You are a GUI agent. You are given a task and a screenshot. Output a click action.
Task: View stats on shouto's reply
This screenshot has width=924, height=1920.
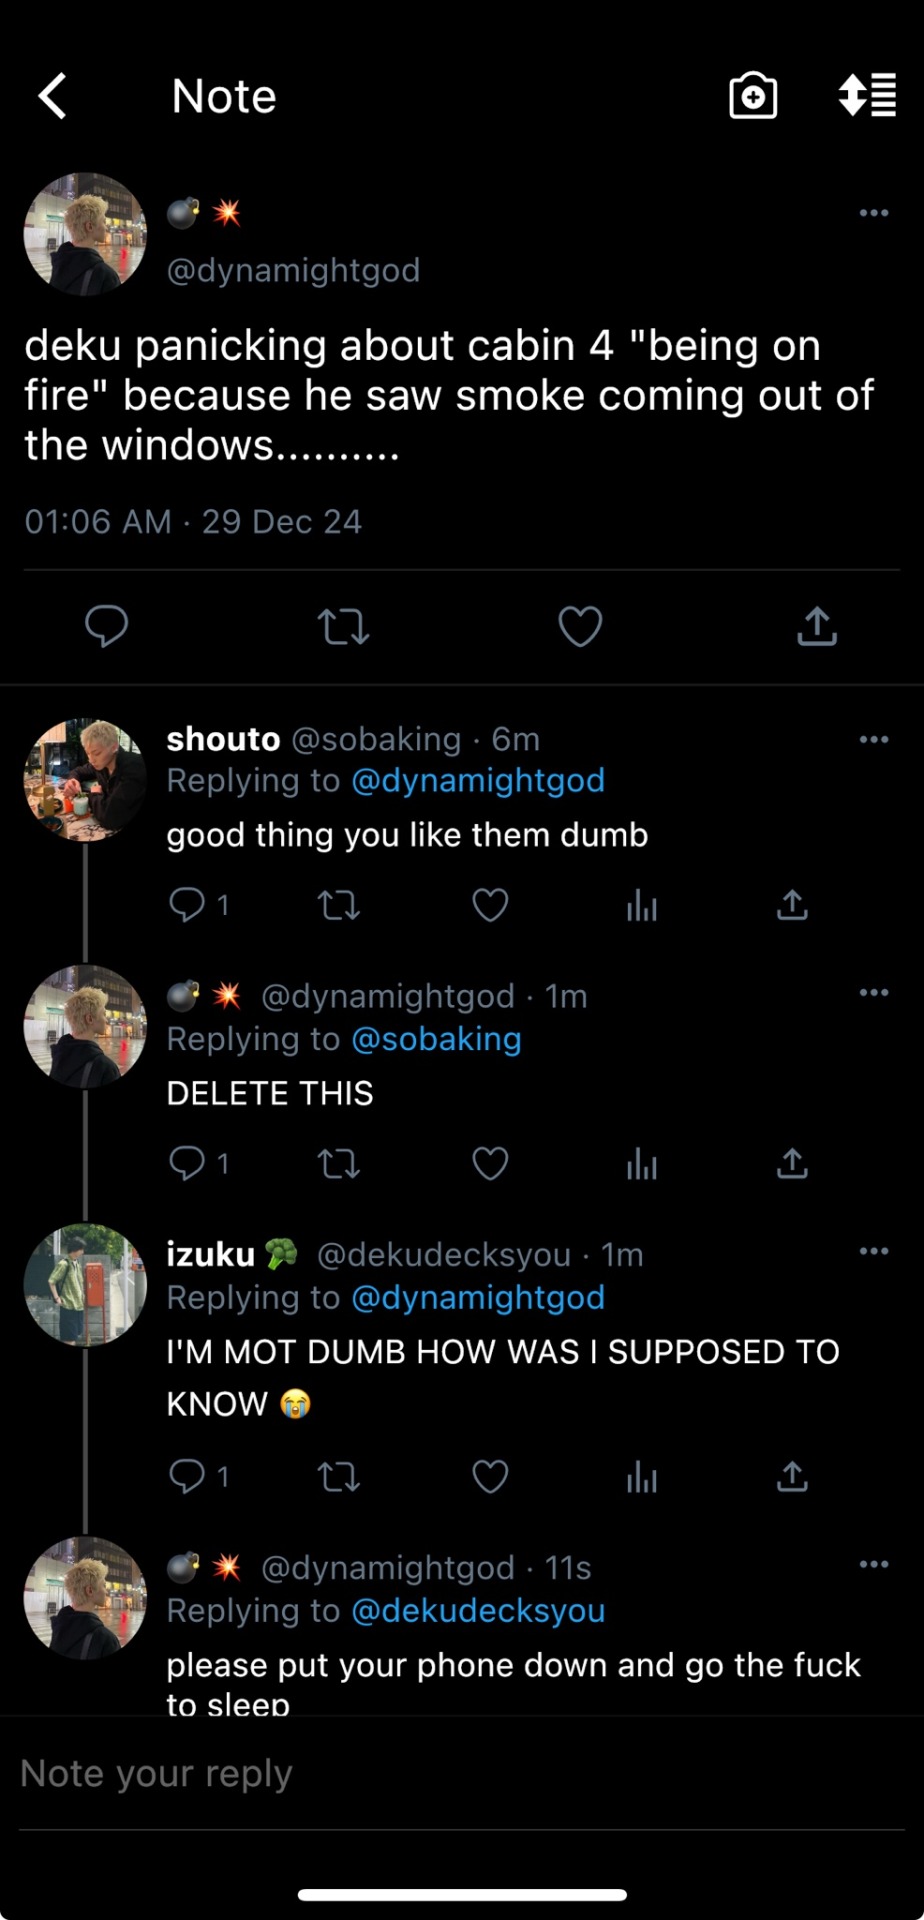(642, 906)
